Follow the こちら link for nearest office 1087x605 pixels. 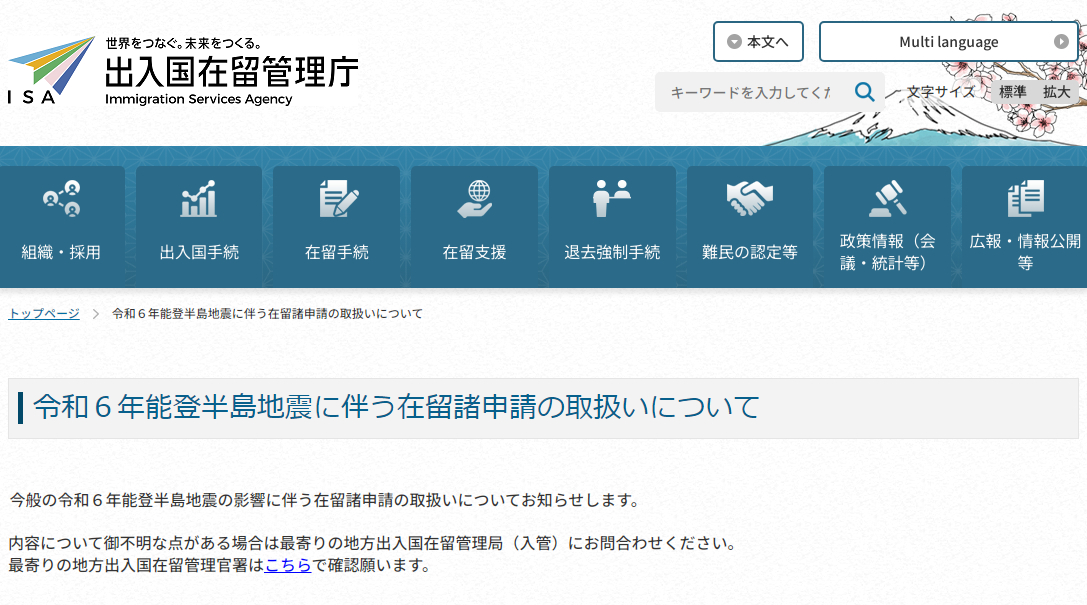click(x=288, y=565)
